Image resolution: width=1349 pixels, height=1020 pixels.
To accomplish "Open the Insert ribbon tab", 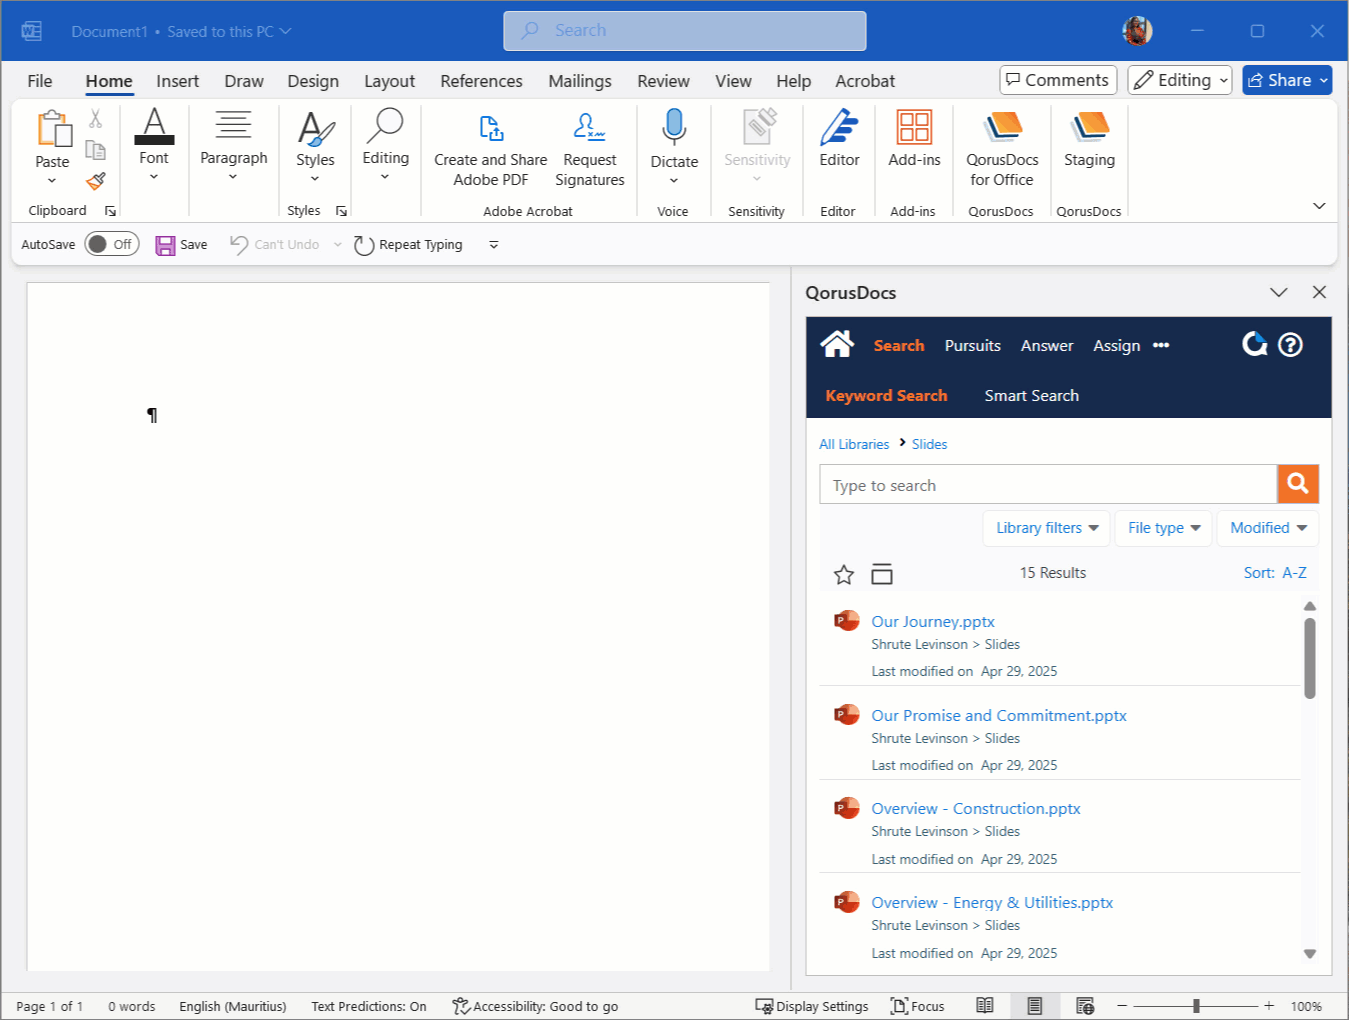I will click(177, 81).
